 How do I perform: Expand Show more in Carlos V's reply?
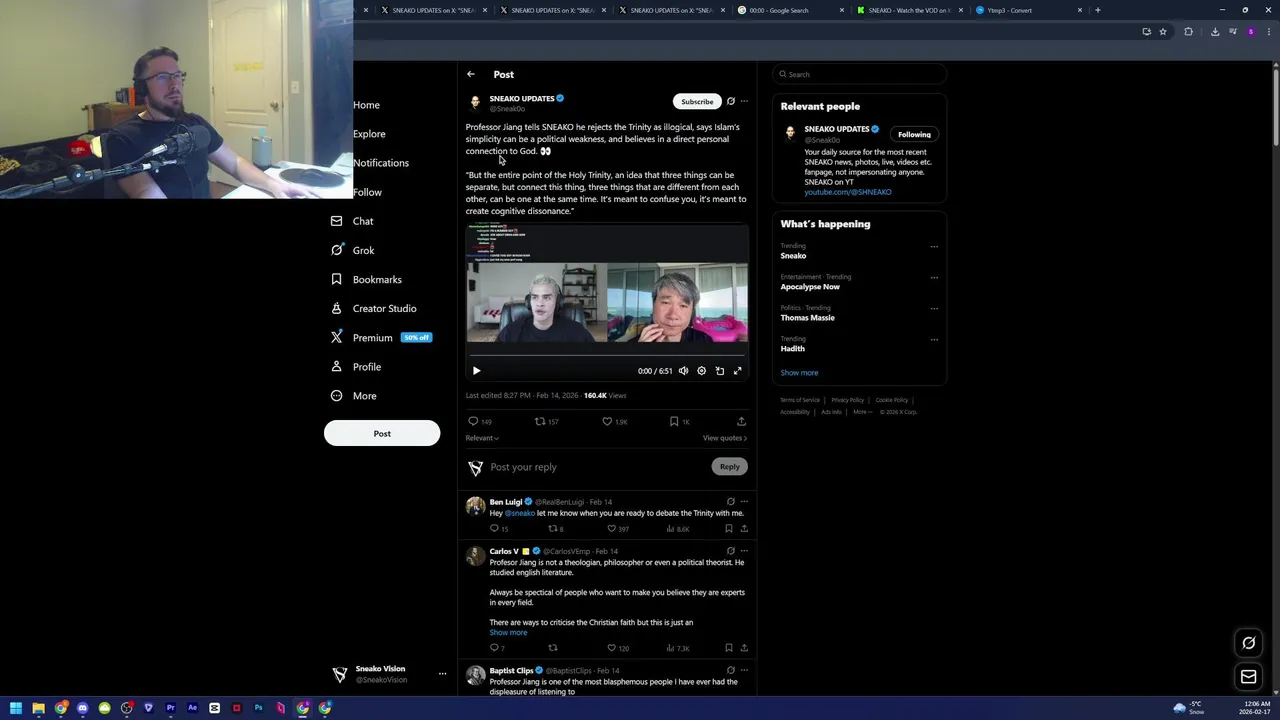(508, 632)
